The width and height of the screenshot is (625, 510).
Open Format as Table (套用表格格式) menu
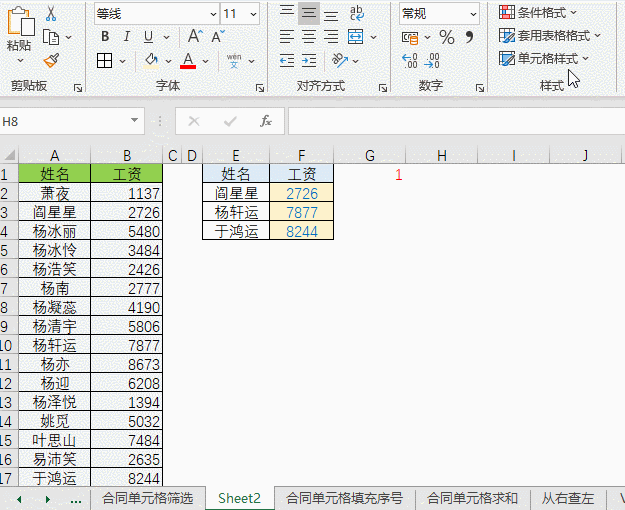549,36
